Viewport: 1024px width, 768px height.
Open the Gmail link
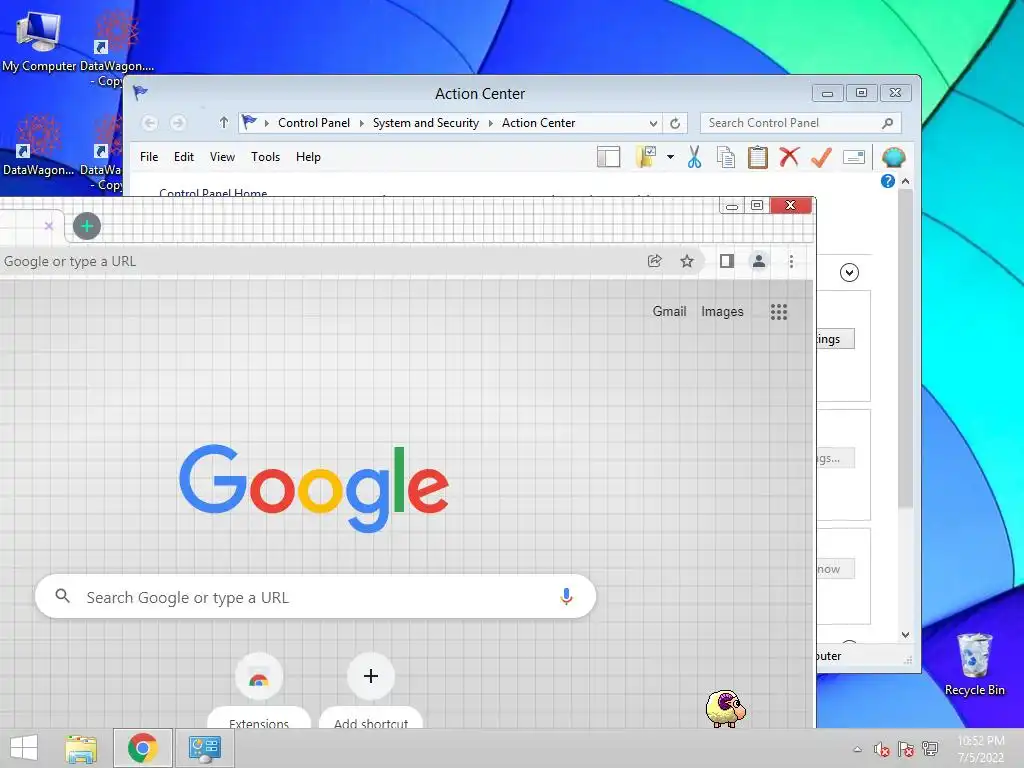tap(669, 312)
